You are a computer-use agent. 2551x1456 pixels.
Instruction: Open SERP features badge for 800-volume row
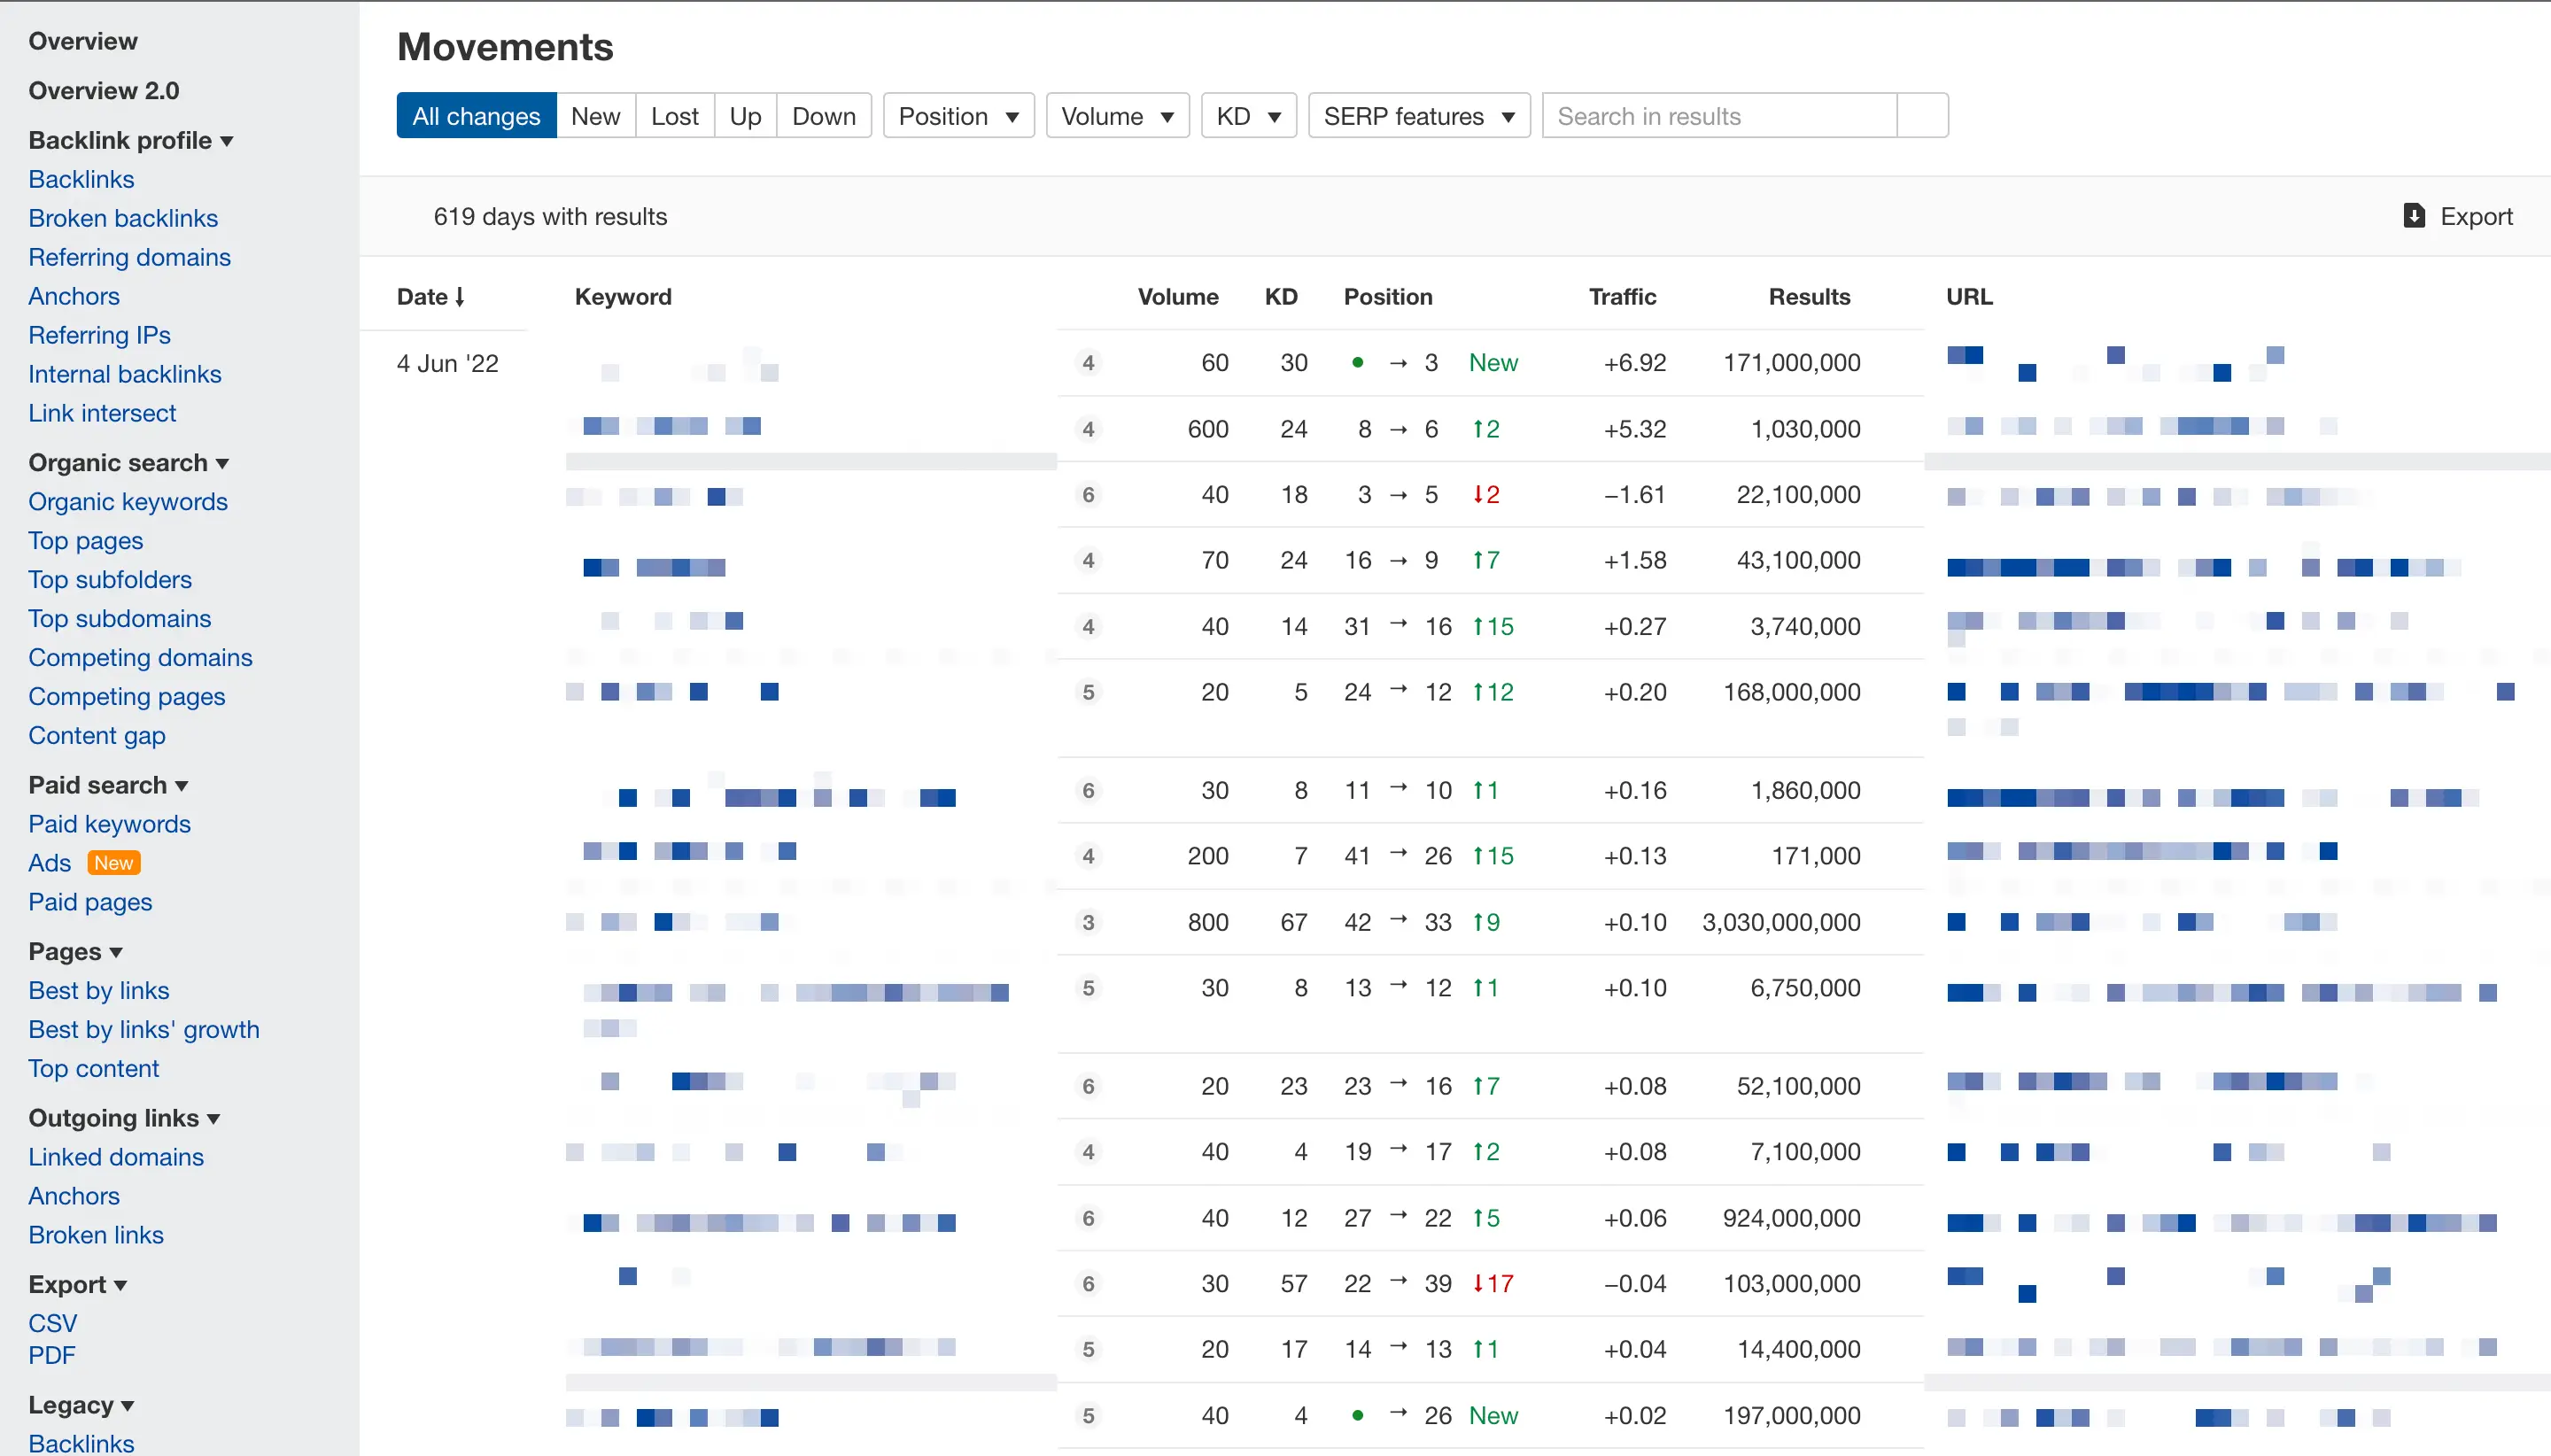[1088, 922]
